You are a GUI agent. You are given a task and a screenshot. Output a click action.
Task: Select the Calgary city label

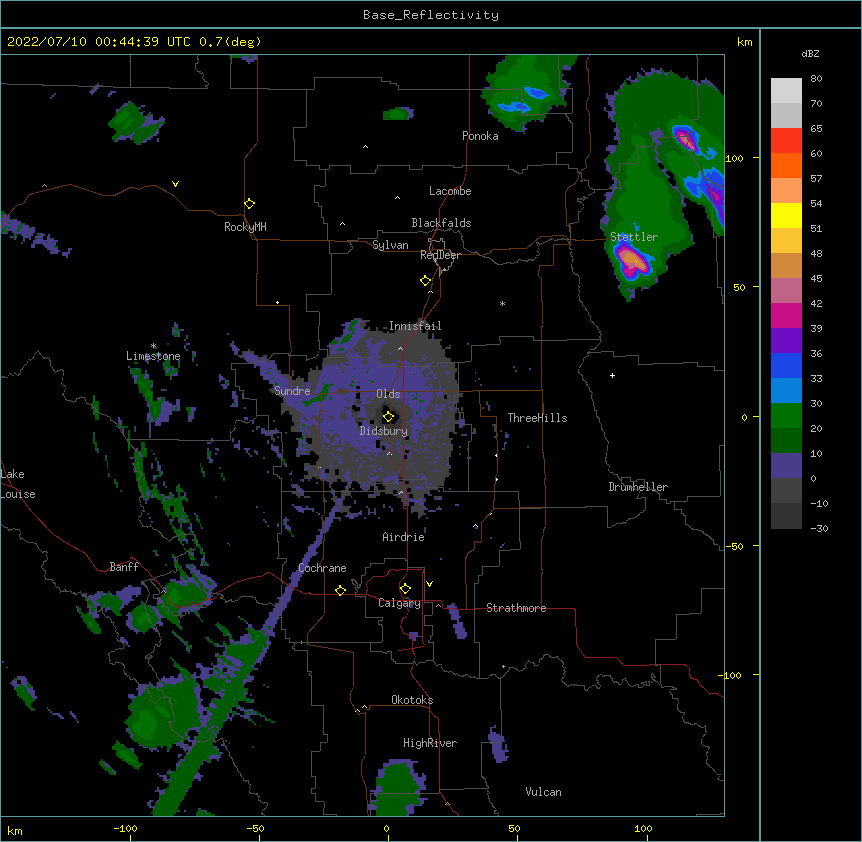point(399,603)
